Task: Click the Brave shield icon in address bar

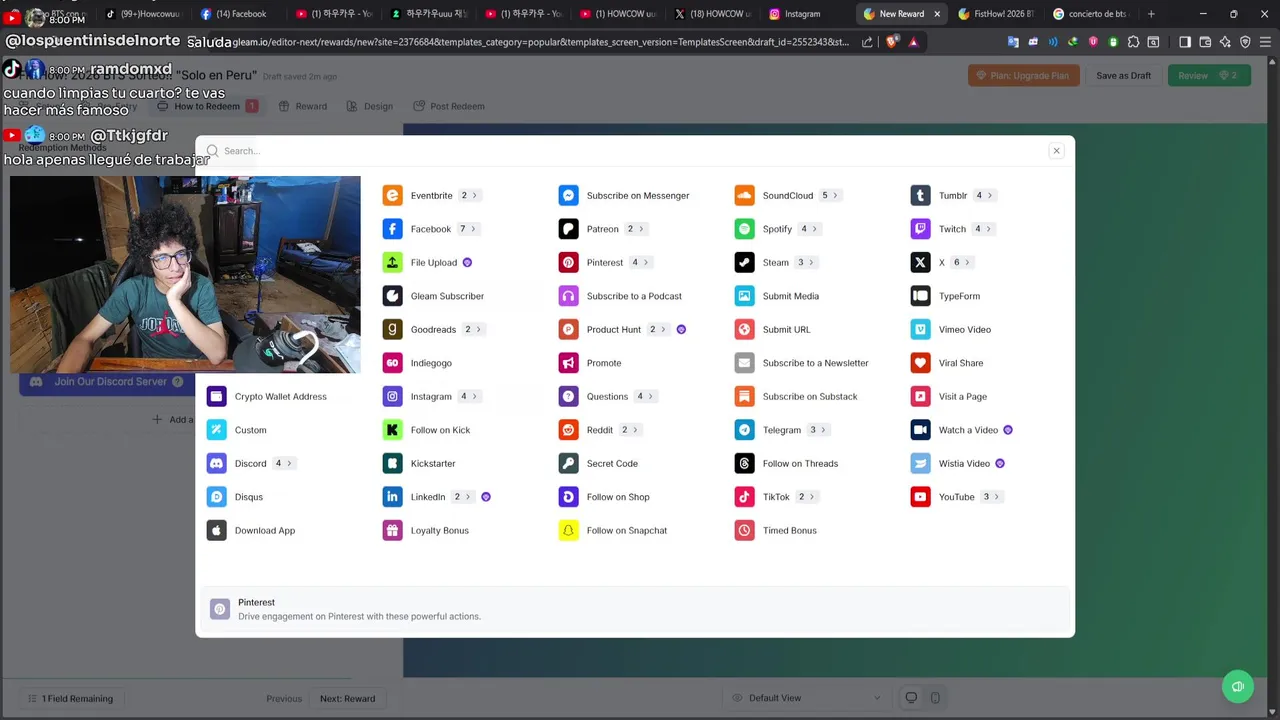Action: click(891, 42)
